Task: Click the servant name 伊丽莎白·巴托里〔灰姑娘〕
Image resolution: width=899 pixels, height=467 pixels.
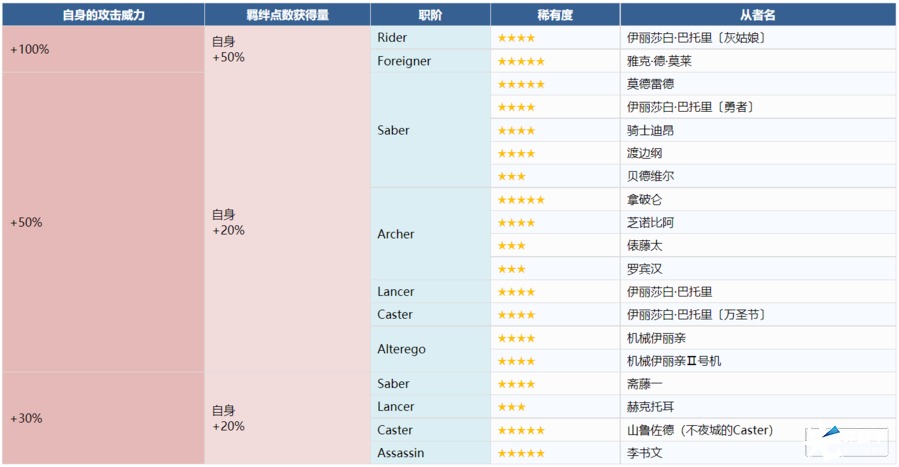Action: point(696,38)
